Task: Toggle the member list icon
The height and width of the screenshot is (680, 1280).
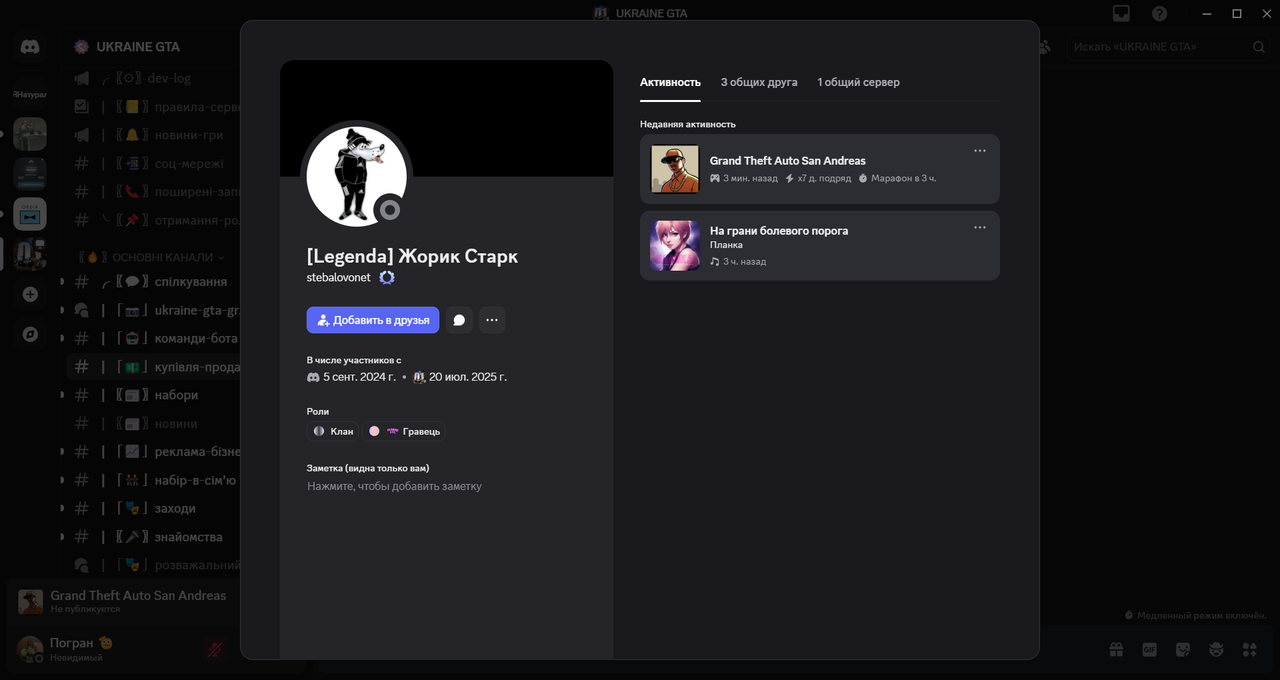Action: tap(1045, 47)
